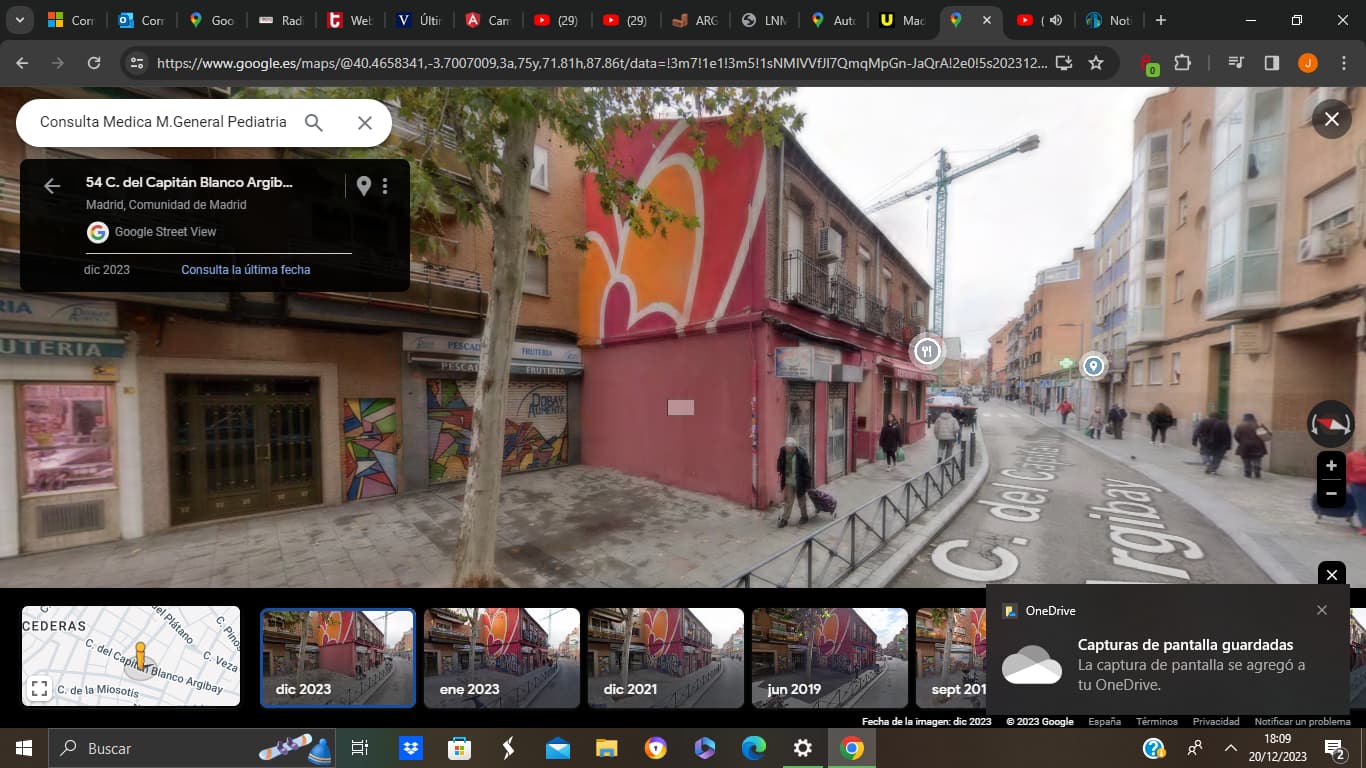Screen dimensions: 1366x768
Task: Open the Chrome tab search dropdown arrow
Action: point(19,20)
